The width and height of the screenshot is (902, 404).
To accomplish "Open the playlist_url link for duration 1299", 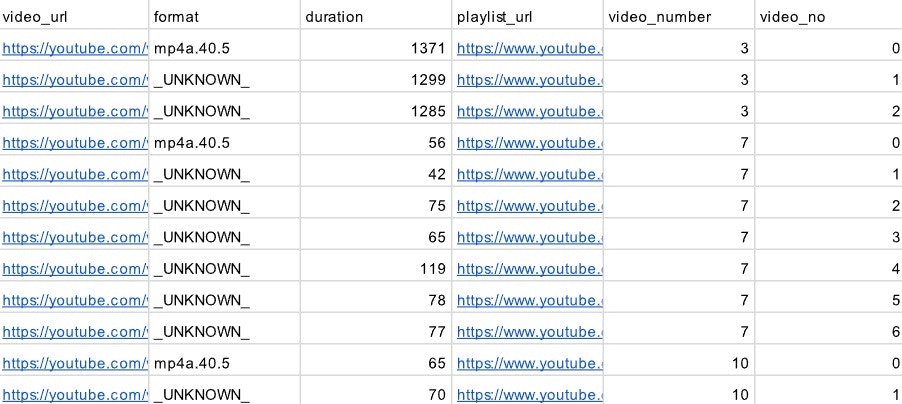I will 529,80.
